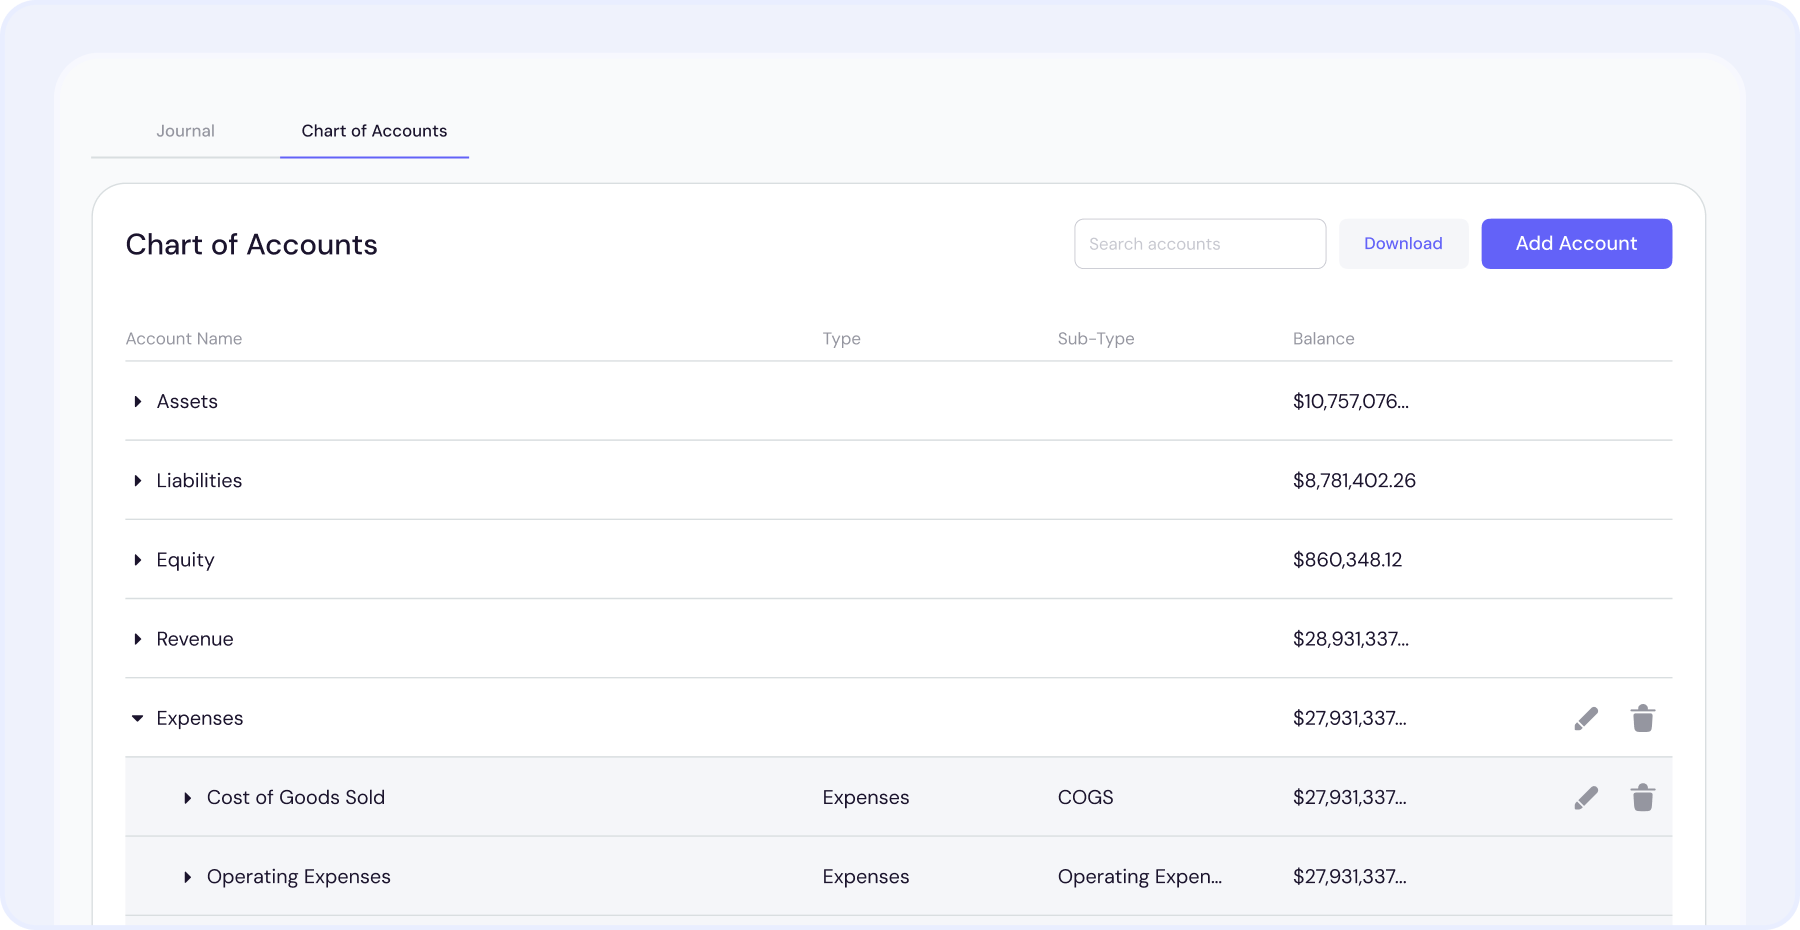The height and width of the screenshot is (930, 1800).
Task: Click the edit pencil icon for Expenses
Action: [1586, 718]
